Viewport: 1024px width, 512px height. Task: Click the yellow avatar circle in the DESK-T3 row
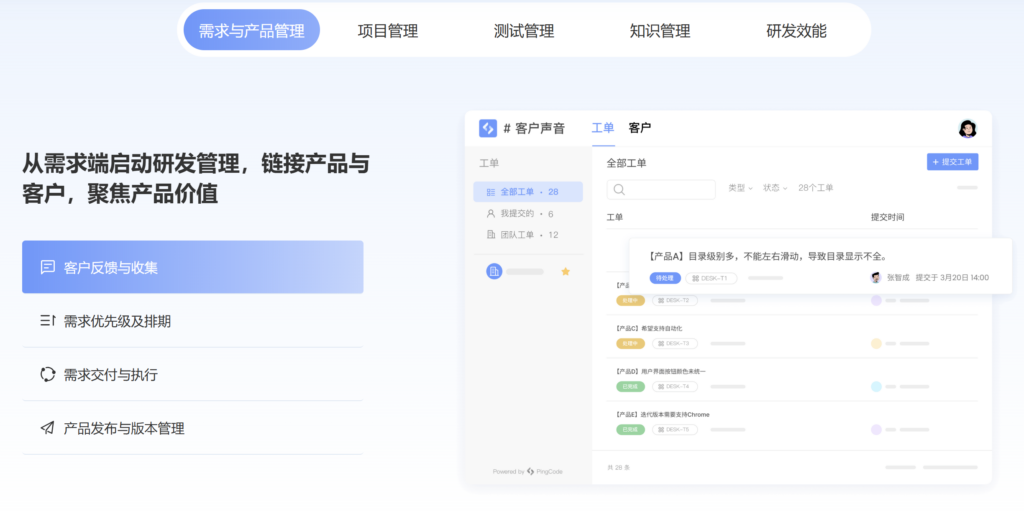point(876,344)
